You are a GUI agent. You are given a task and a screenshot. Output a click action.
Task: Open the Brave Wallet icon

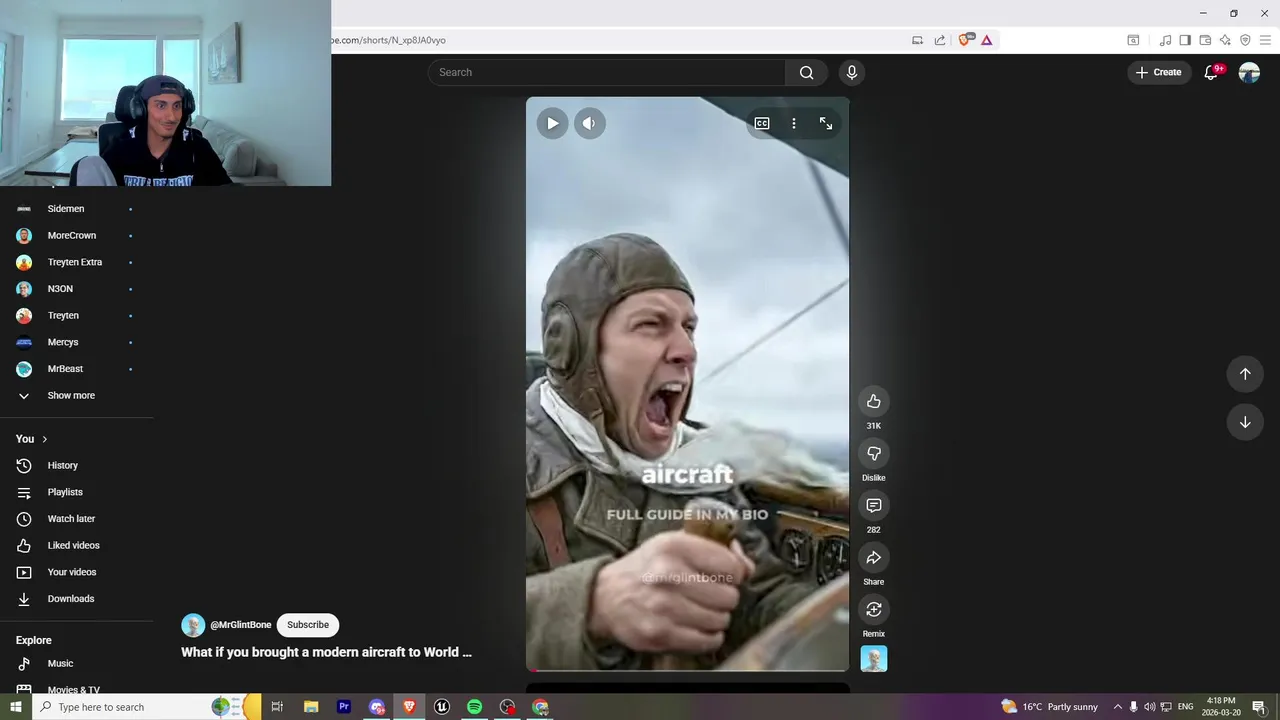(1205, 40)
